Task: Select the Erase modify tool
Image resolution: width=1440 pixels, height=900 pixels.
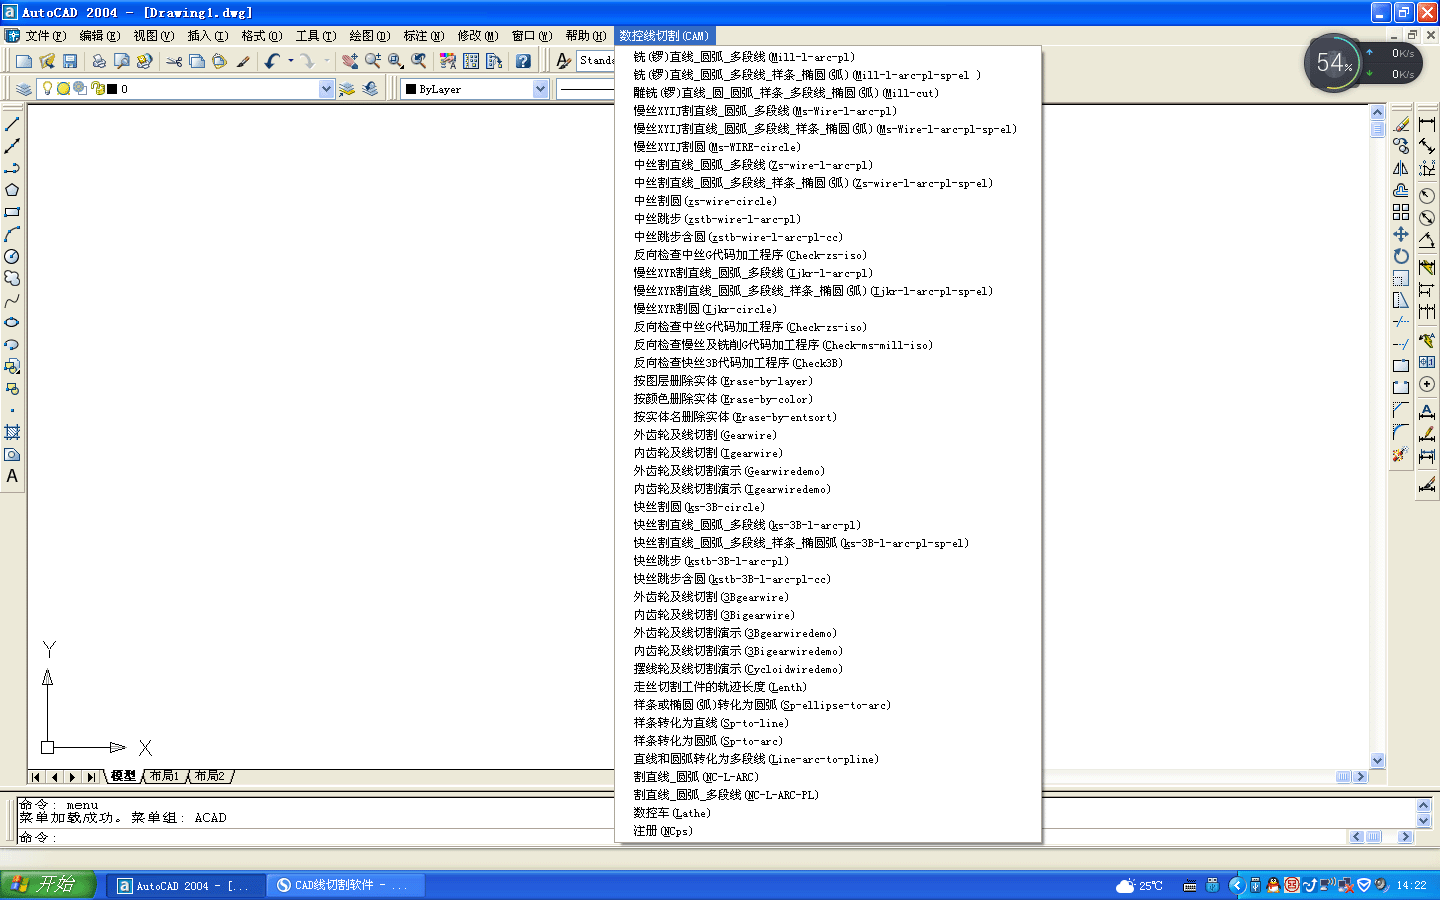Action: click(x=1401, y=124)
